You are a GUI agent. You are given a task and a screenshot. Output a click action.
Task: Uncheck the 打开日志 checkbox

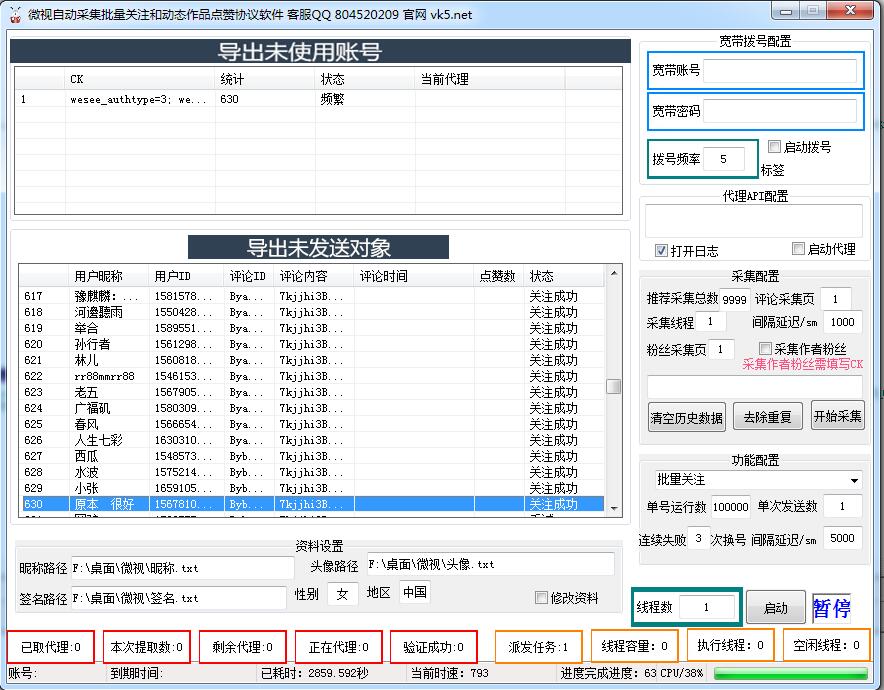(662, 250)
